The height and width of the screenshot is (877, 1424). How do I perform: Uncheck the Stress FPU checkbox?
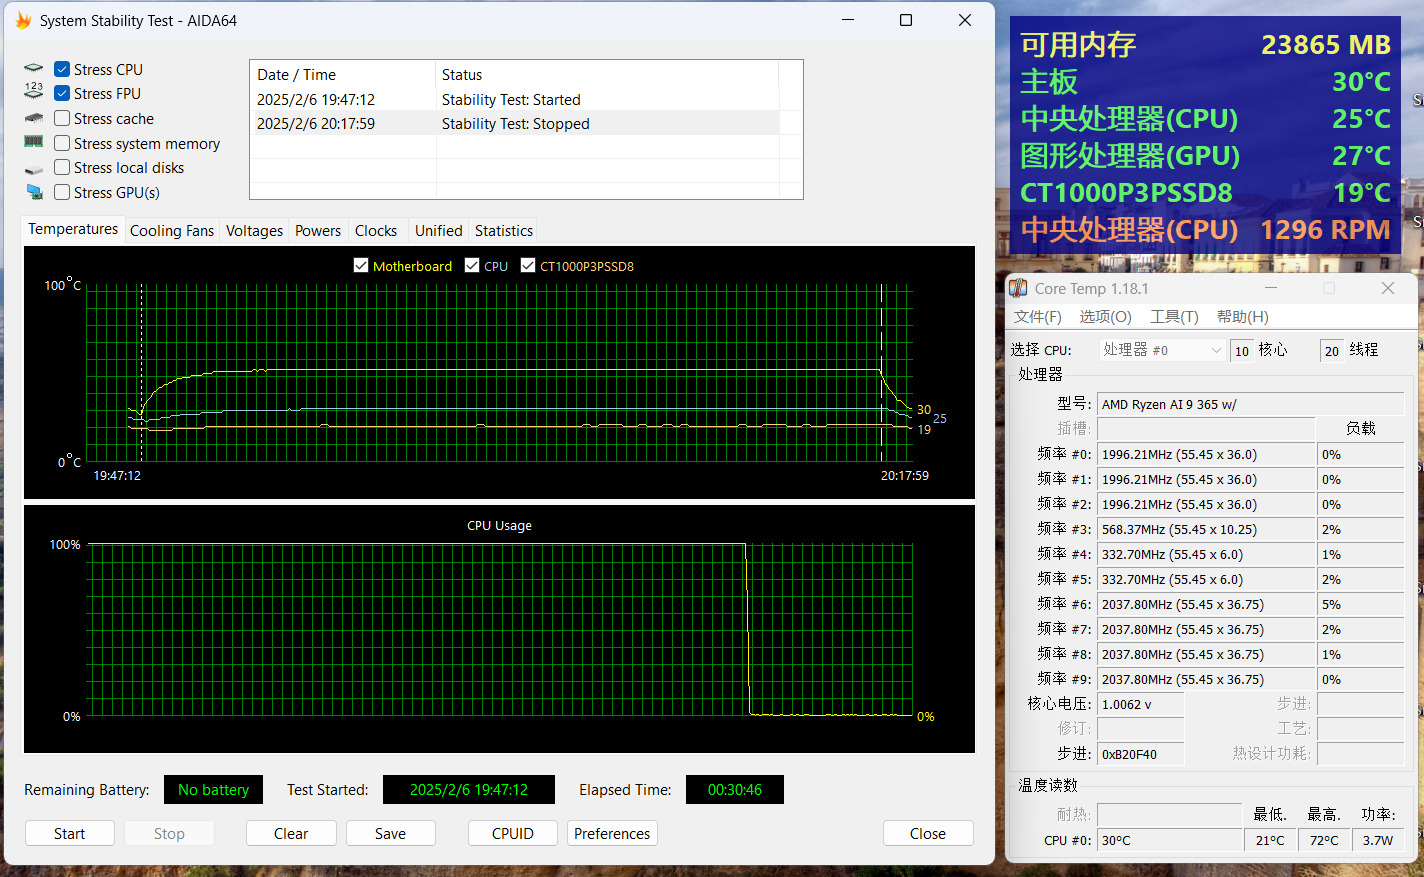pos(62,93)
